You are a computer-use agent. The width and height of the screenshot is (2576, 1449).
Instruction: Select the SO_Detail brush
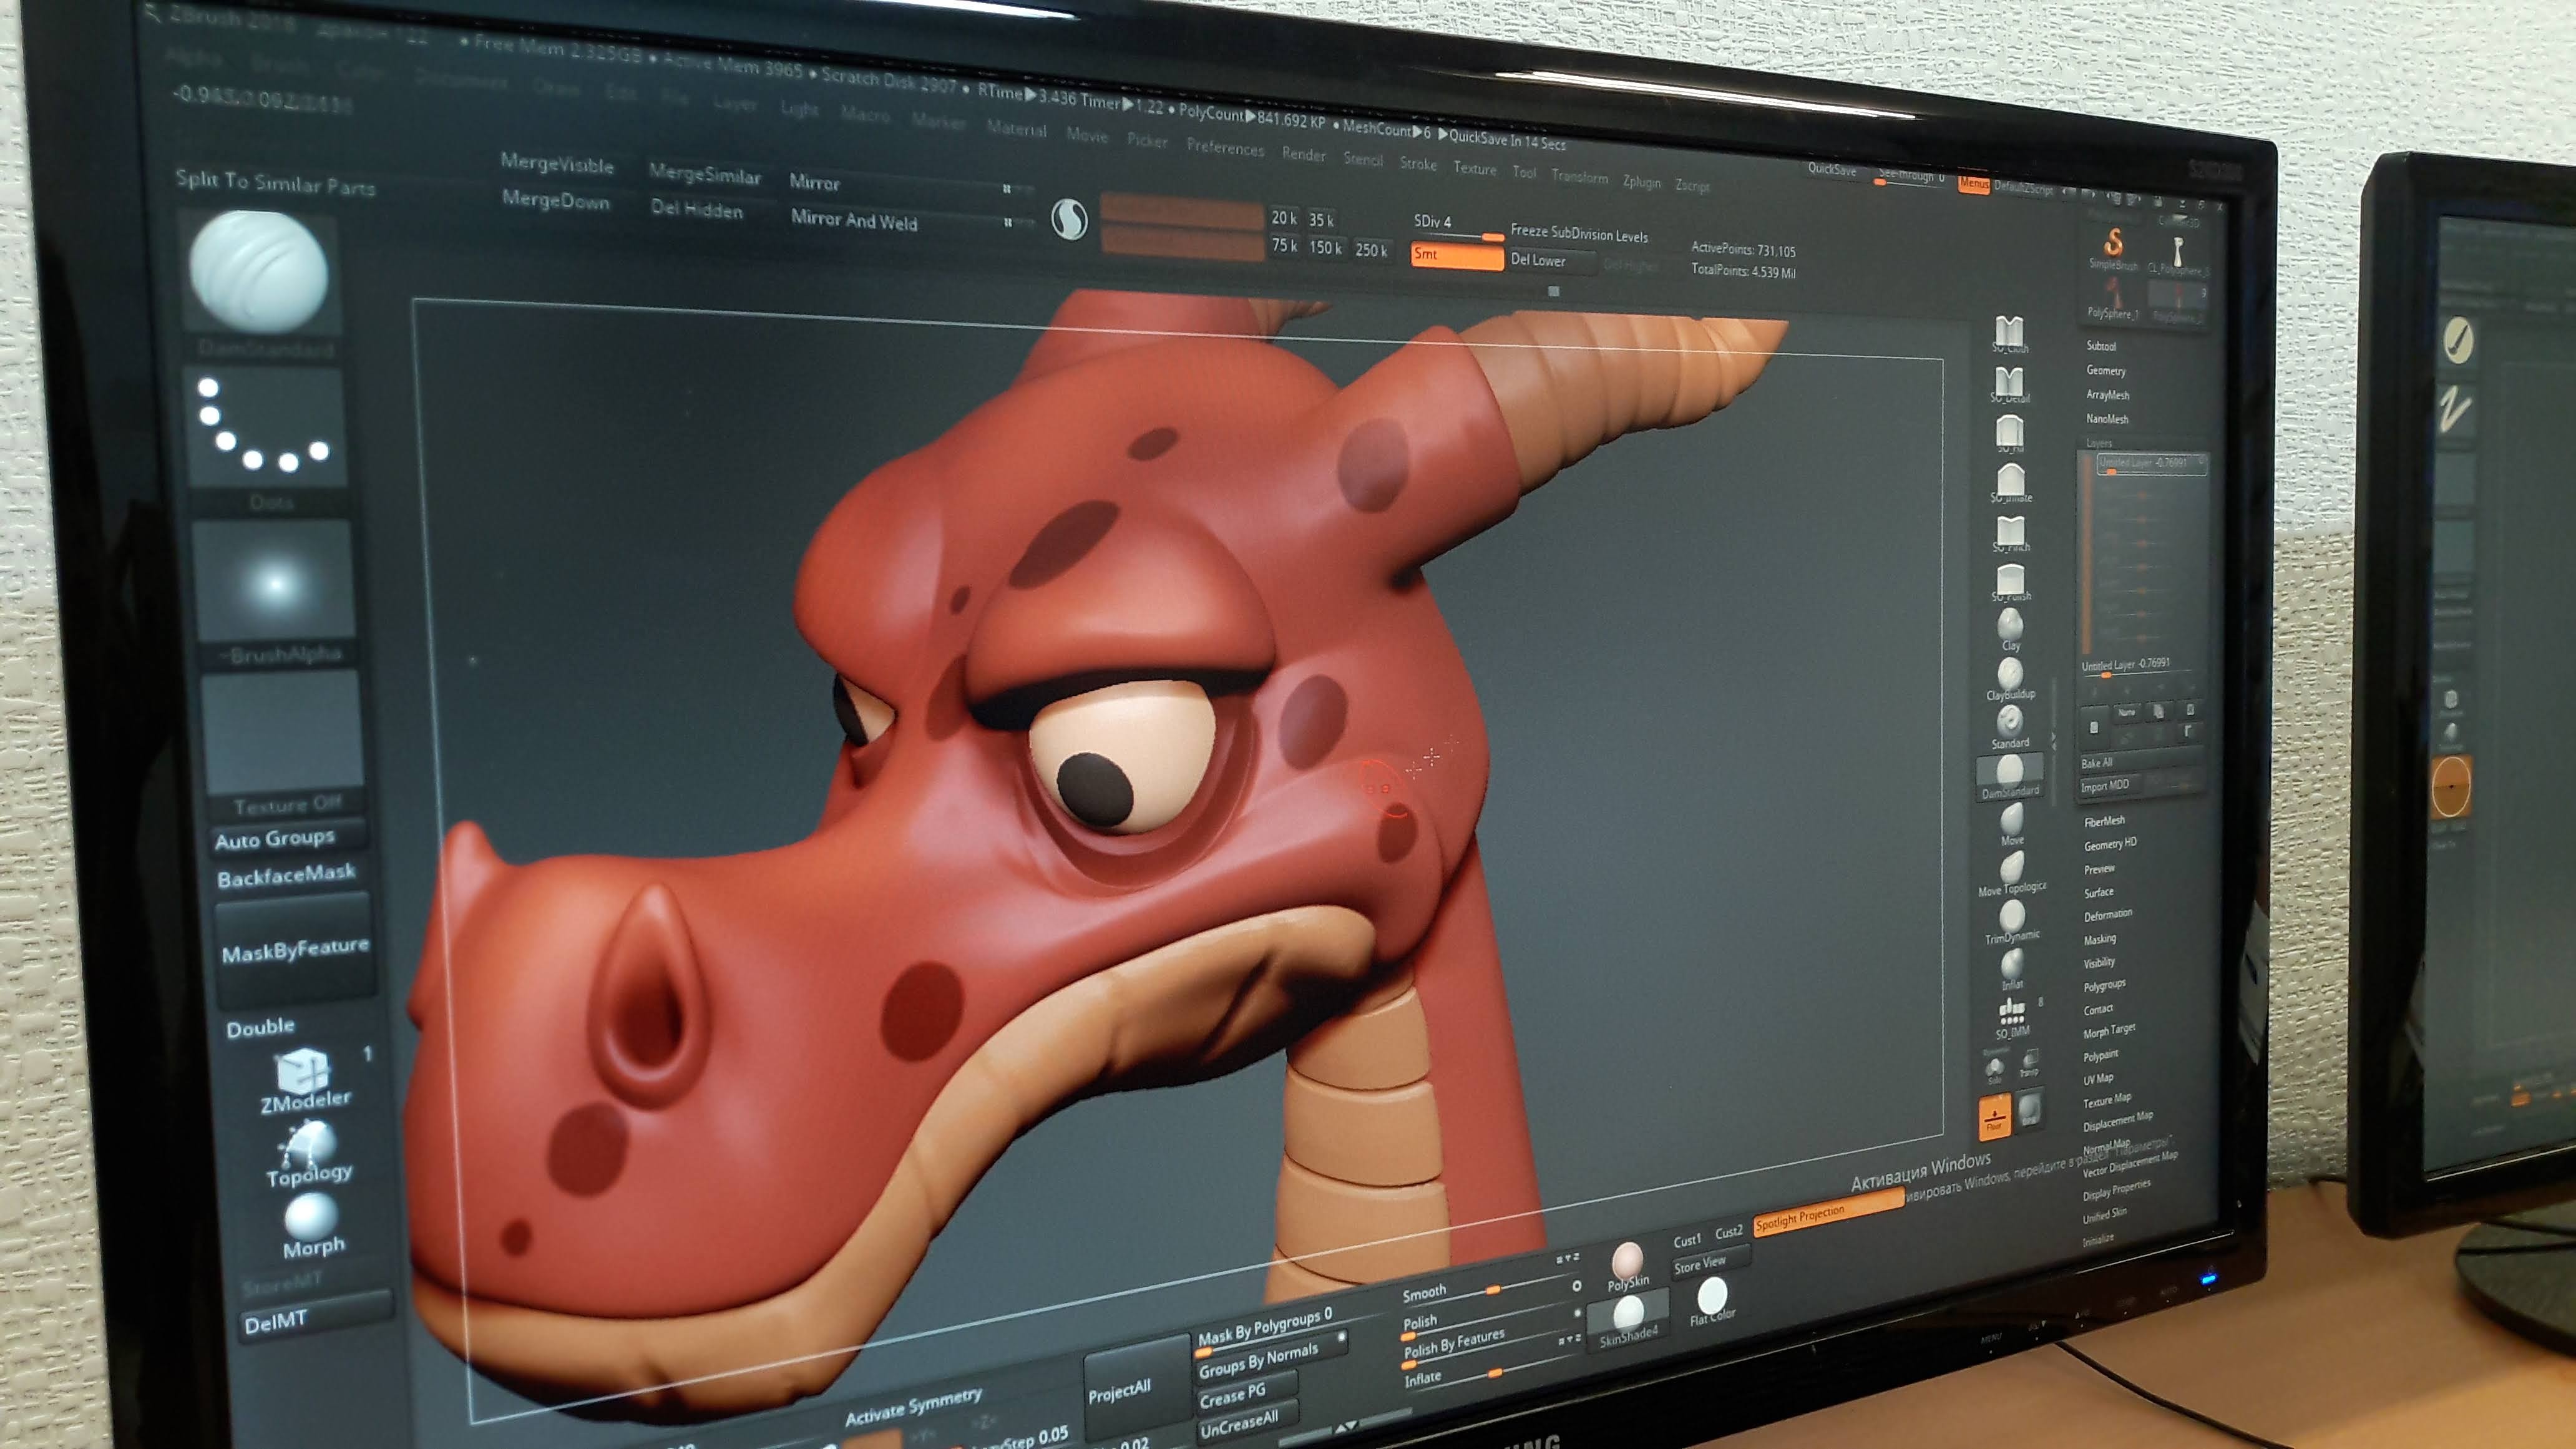2009,384
